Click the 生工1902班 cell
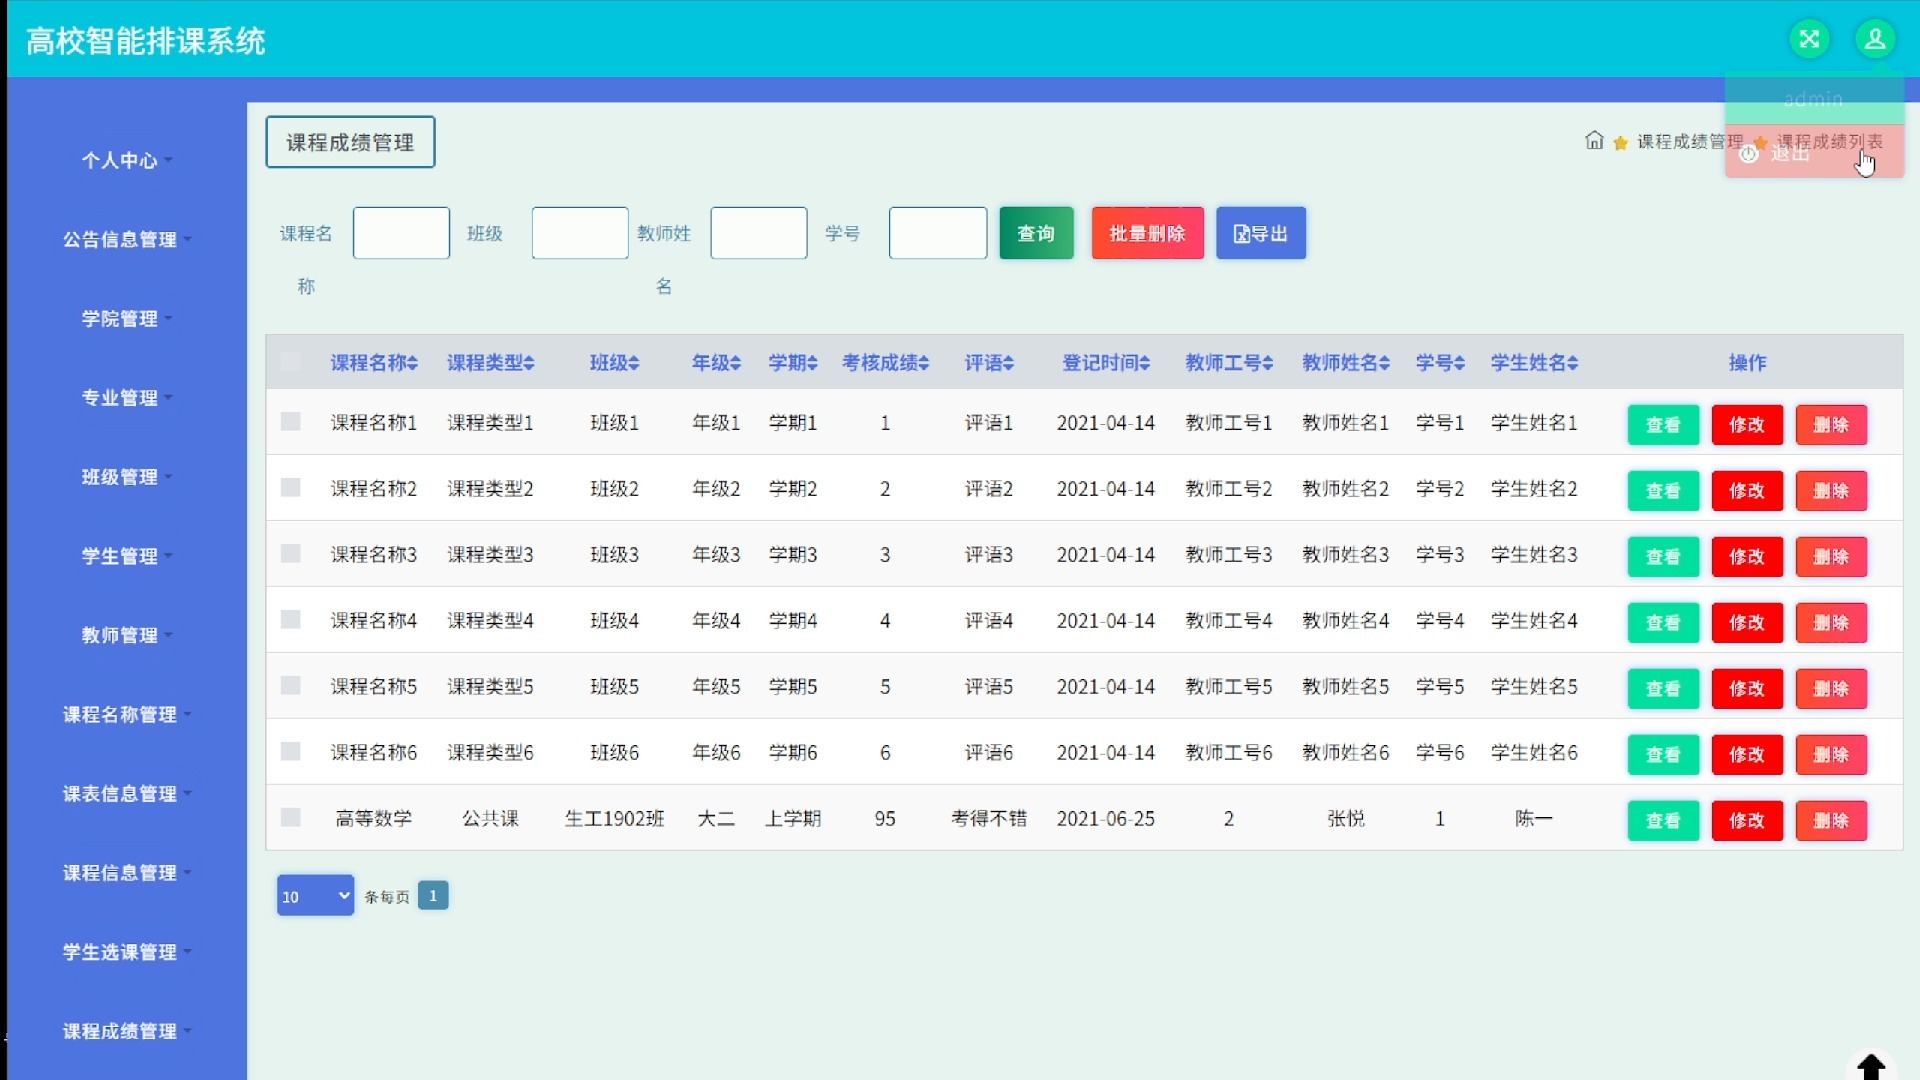 click(614, 818)
